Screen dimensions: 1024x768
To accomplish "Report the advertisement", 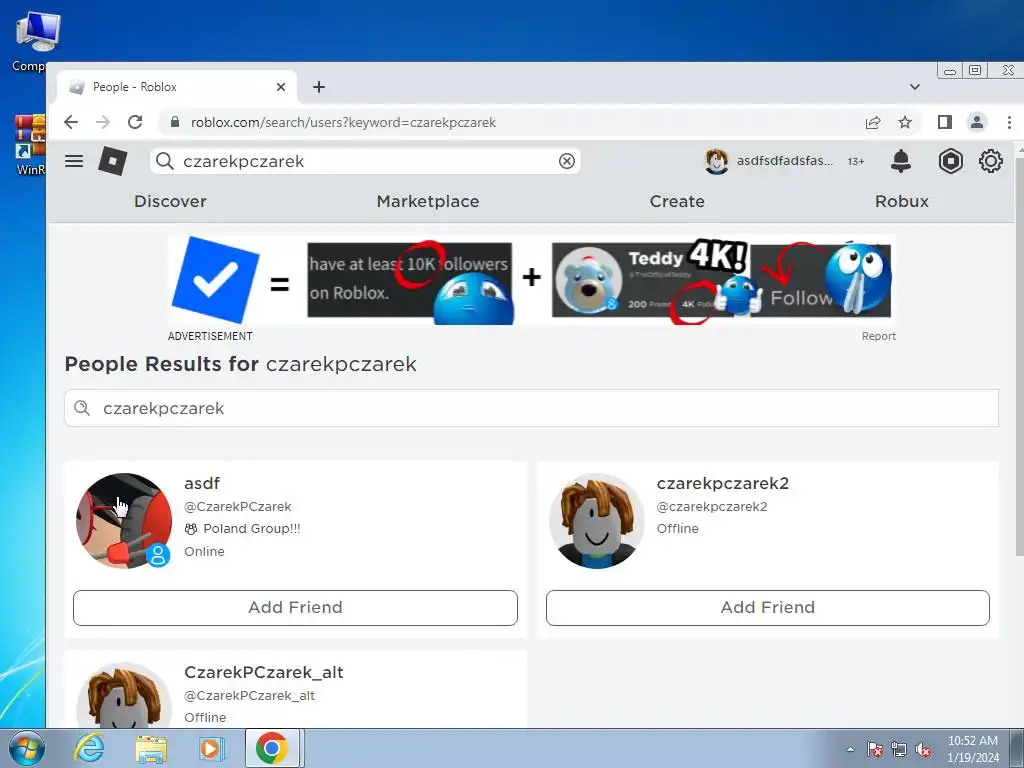I will click(x=878, y=336).
